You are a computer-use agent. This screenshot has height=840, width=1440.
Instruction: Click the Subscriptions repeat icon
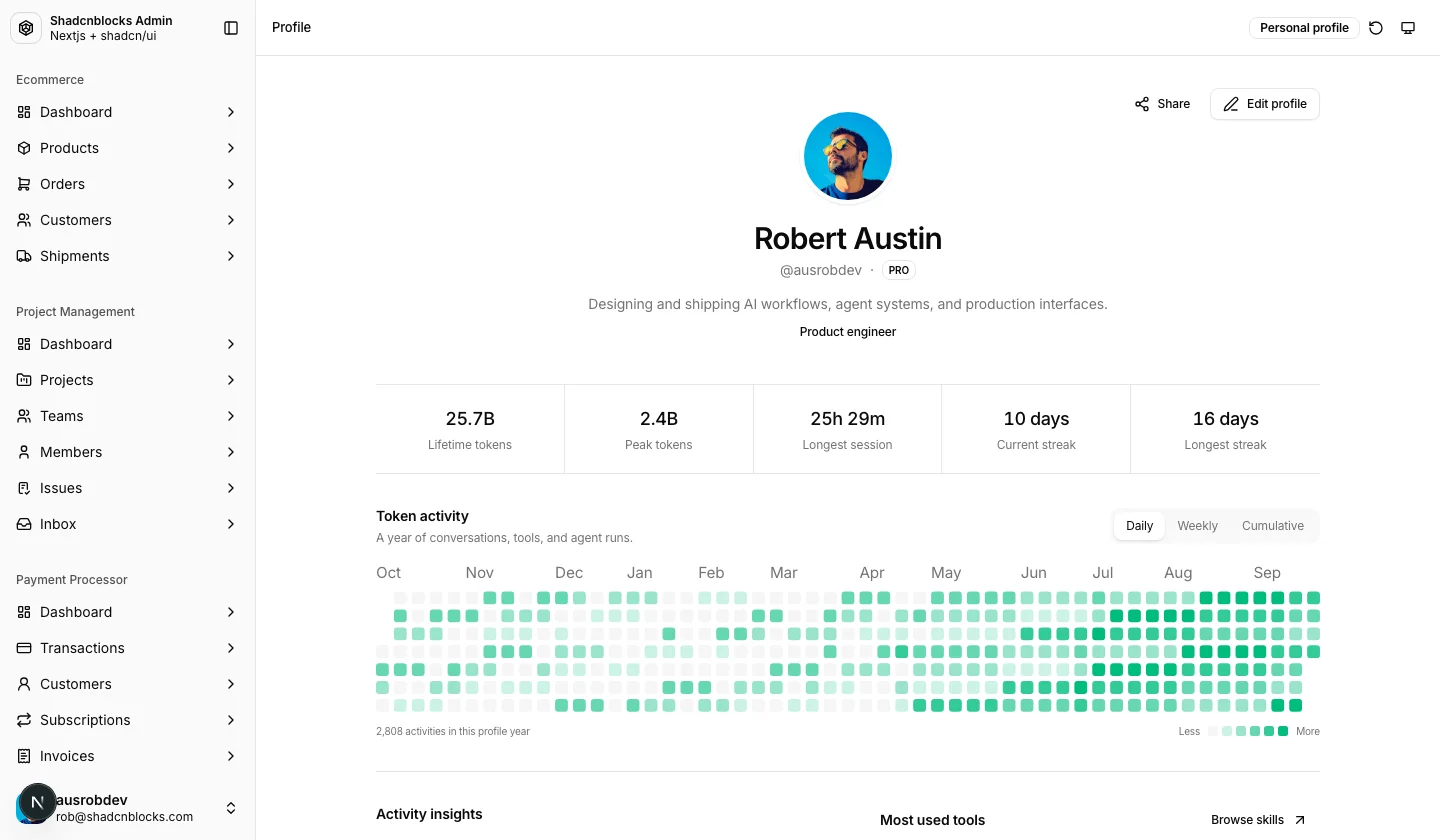[24, 720]
